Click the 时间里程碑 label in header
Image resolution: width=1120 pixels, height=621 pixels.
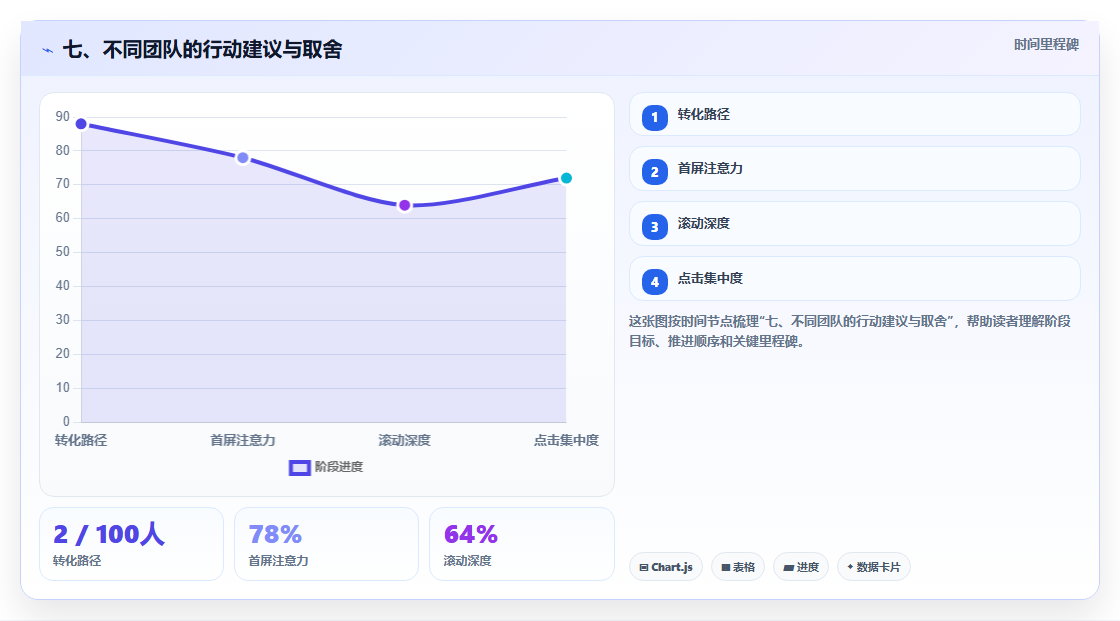point(1046,44)
